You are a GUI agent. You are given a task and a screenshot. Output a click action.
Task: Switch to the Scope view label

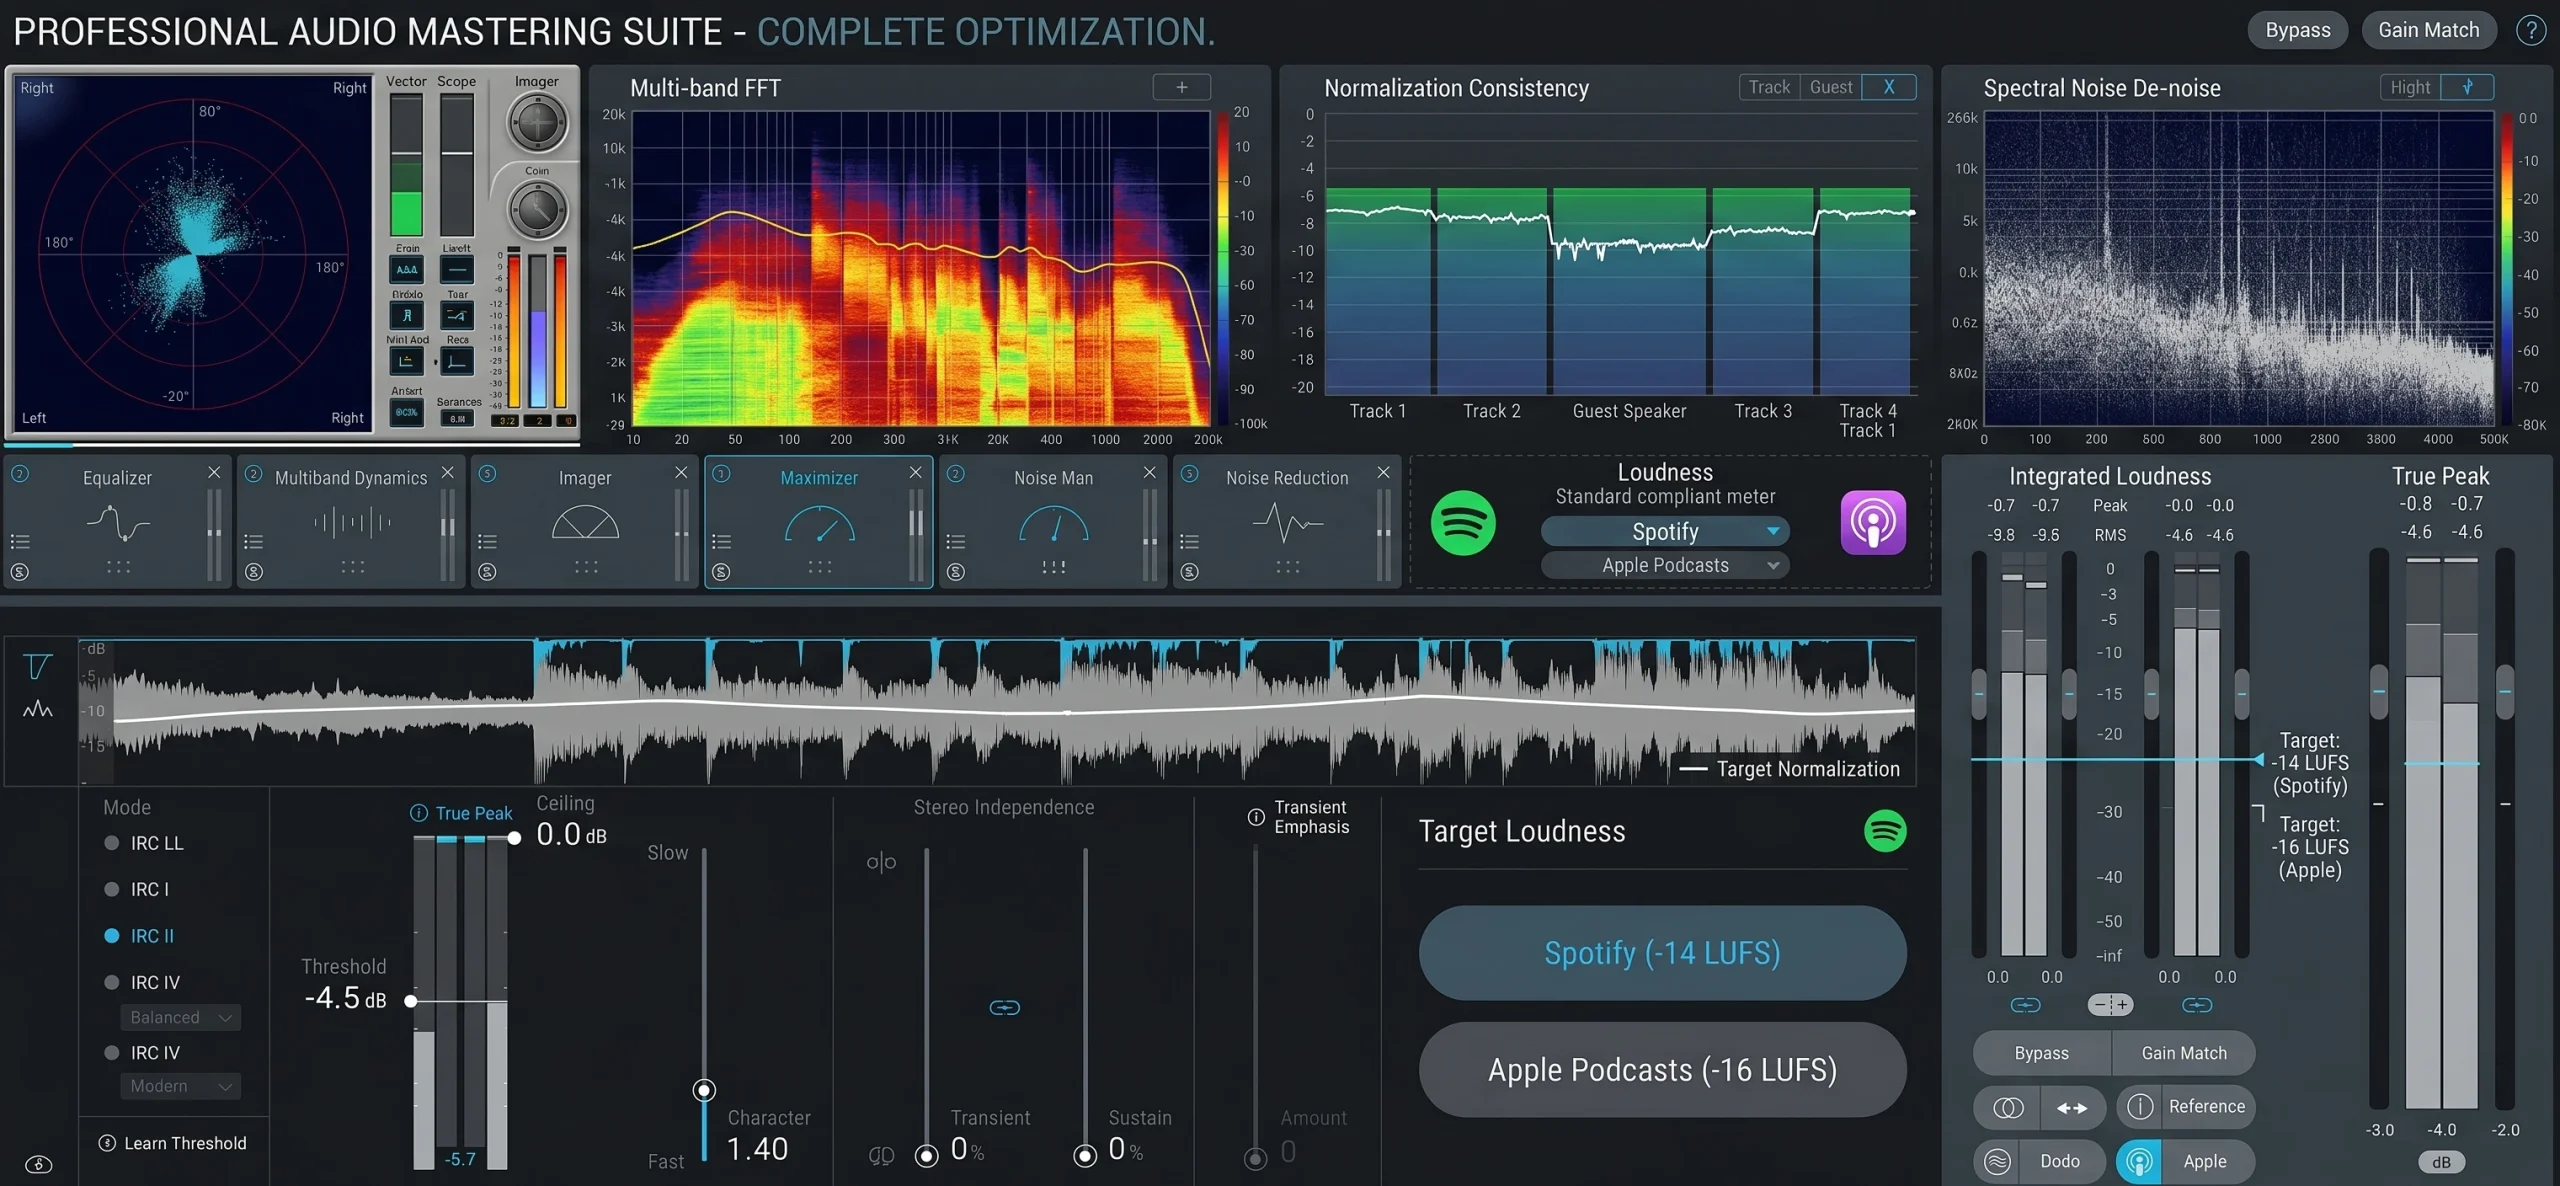(457, 81)
